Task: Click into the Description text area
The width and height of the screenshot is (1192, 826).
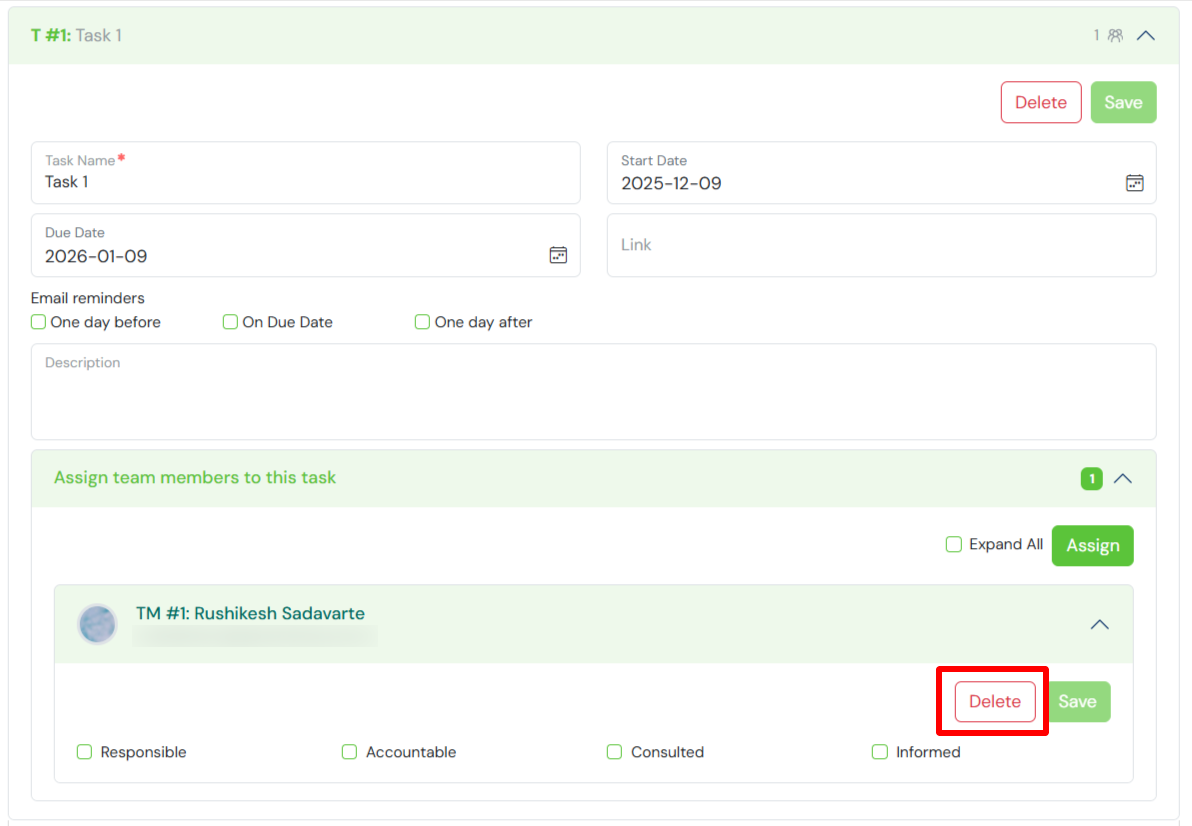Action: tap(593, 400)
